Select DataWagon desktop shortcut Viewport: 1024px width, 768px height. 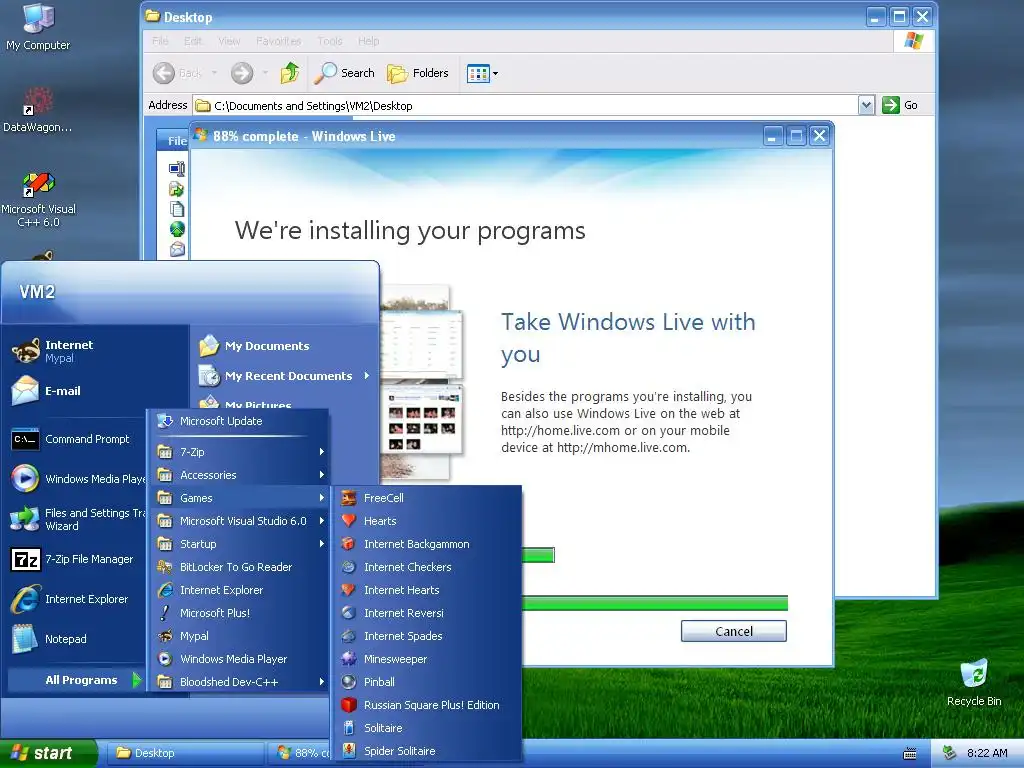37,110
